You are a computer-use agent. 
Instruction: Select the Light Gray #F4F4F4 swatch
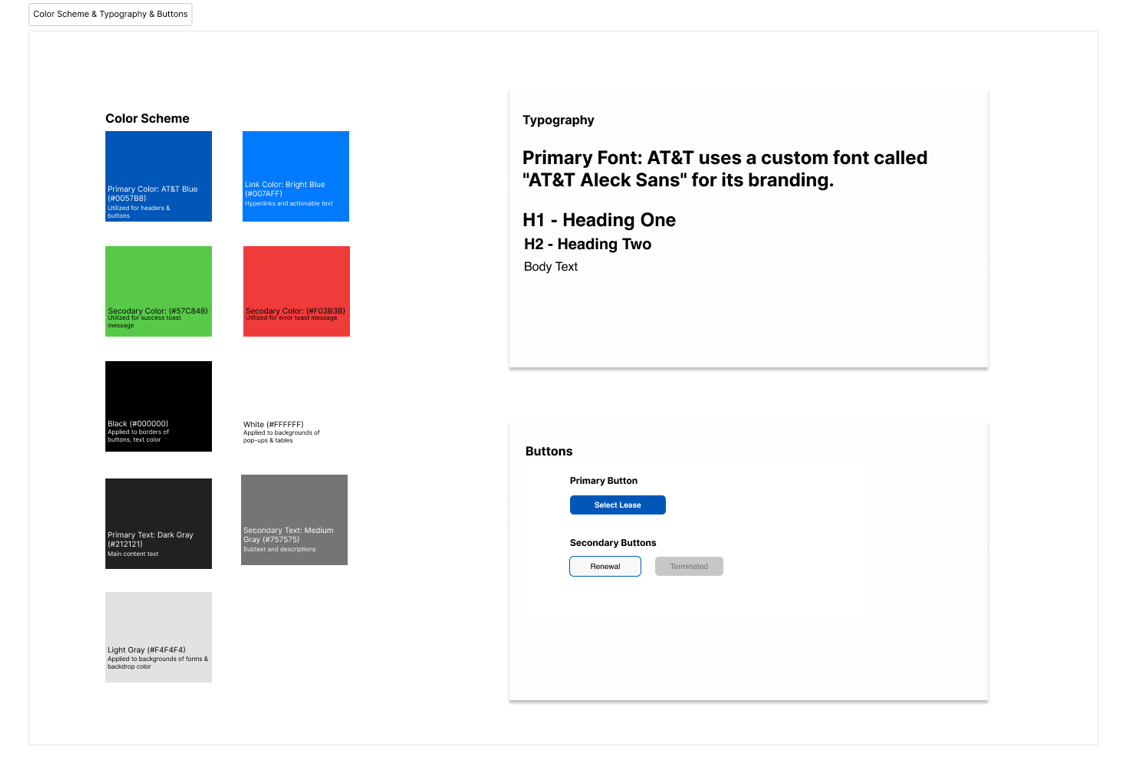[x=158, y=637]
